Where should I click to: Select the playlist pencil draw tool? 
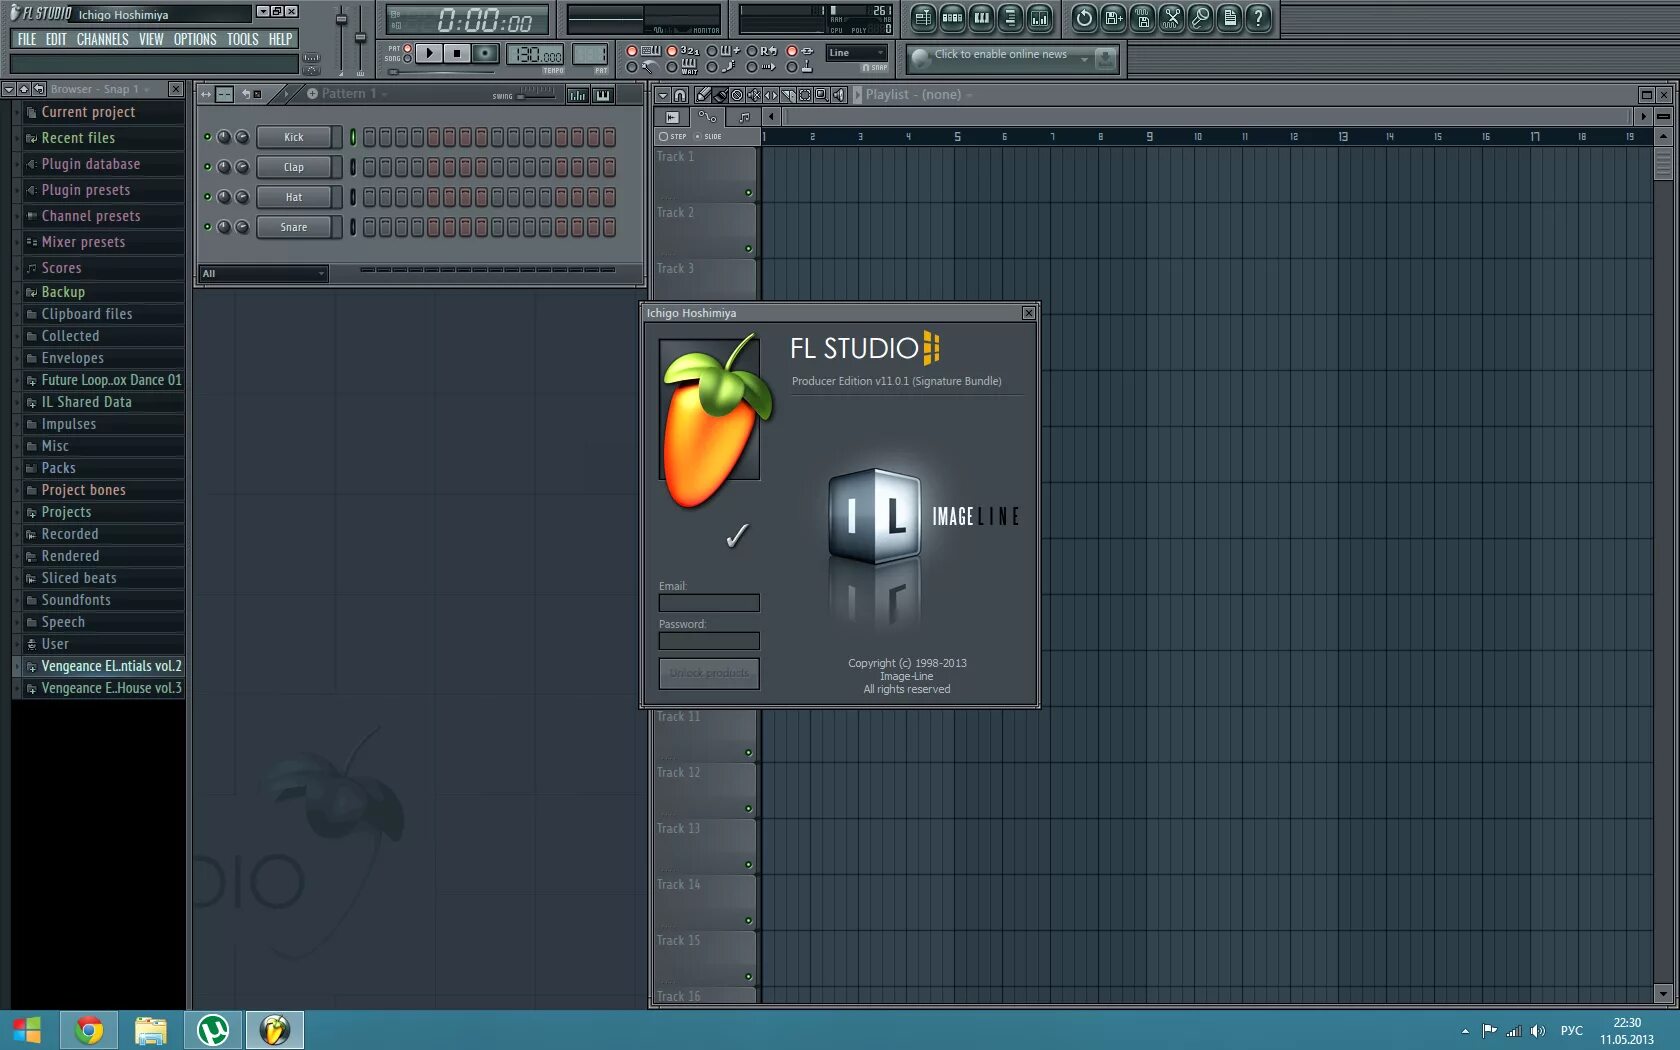pos(703,95)
